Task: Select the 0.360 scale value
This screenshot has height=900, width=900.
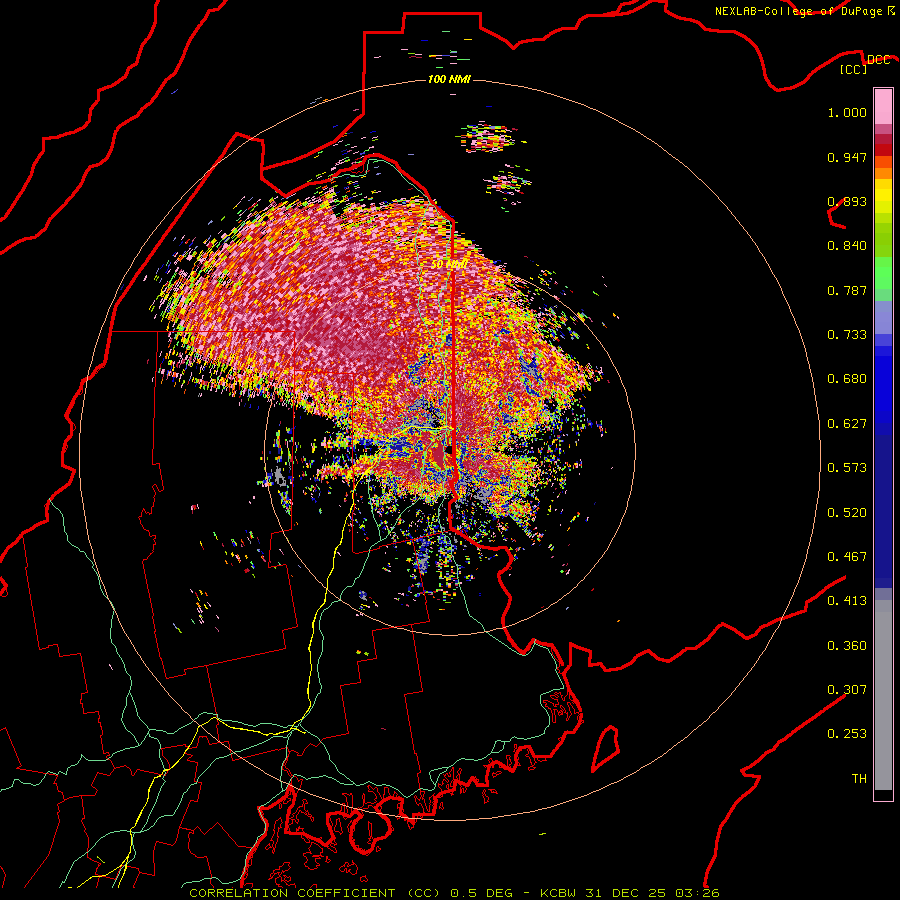Action: (847, 646)
